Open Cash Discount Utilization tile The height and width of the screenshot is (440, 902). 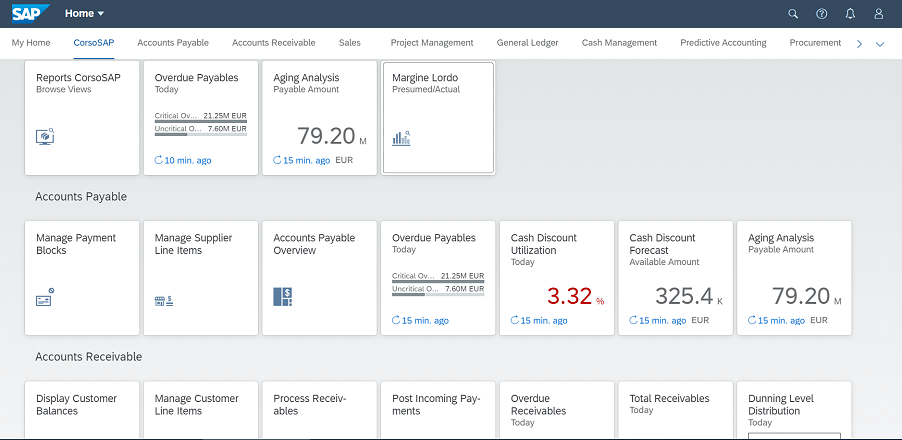[557, 278]
